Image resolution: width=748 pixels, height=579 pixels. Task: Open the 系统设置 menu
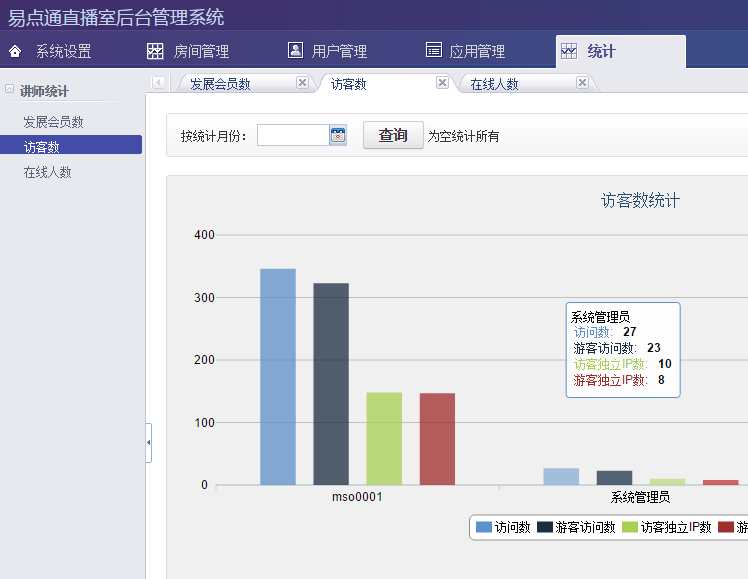[63, 51]
